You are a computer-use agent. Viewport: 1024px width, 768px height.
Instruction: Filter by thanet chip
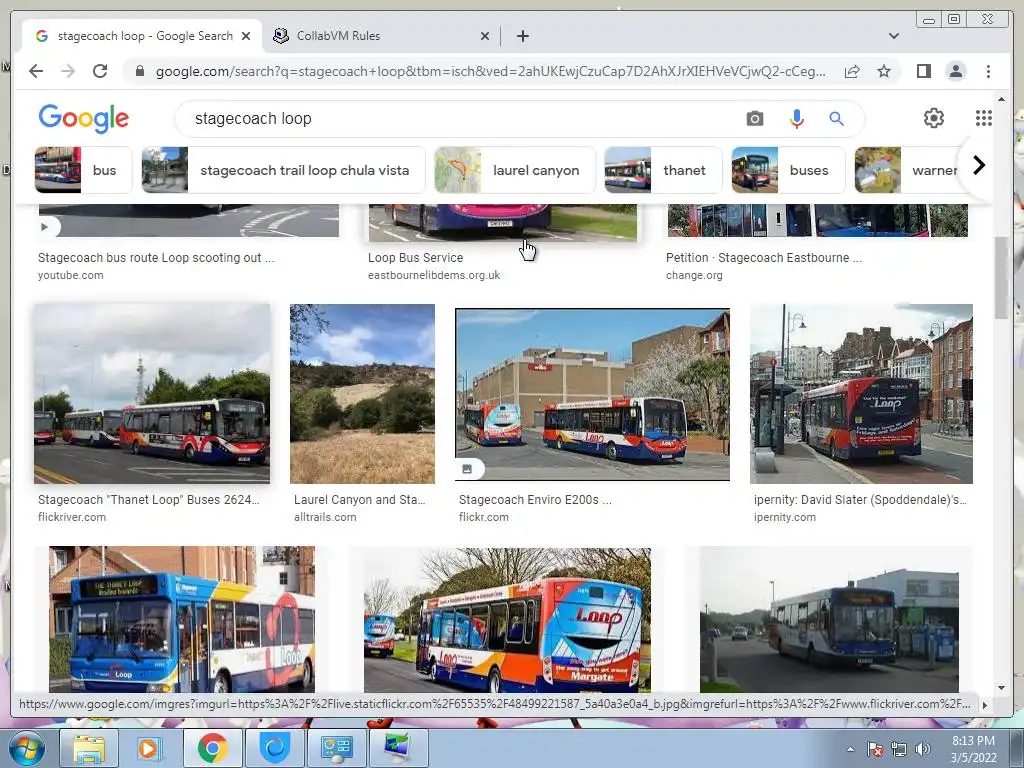664,170
